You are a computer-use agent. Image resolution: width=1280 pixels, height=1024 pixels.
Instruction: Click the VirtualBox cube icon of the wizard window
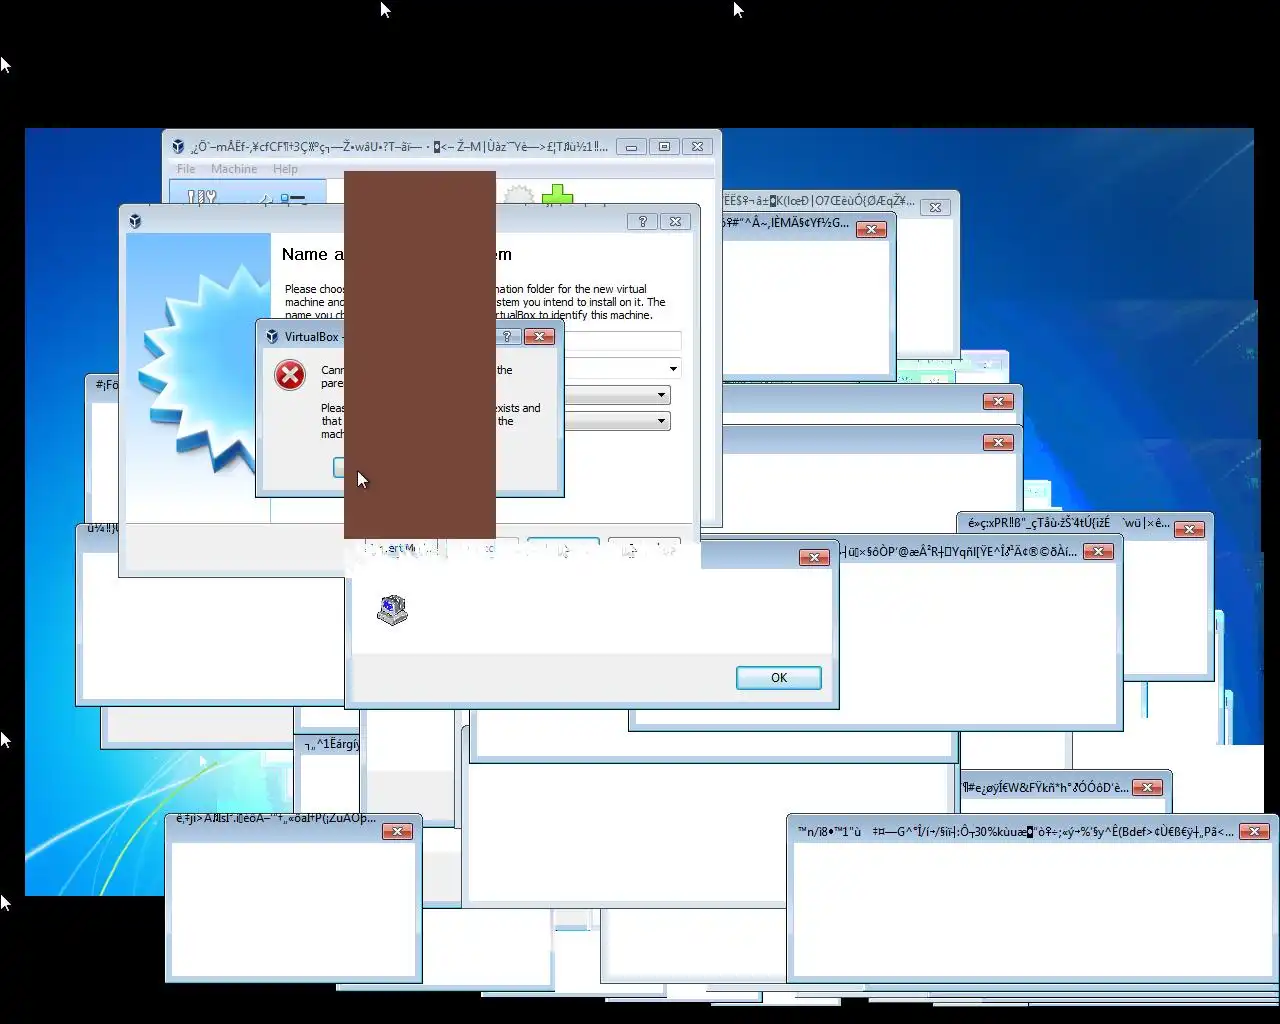click(x=135, y=221)
